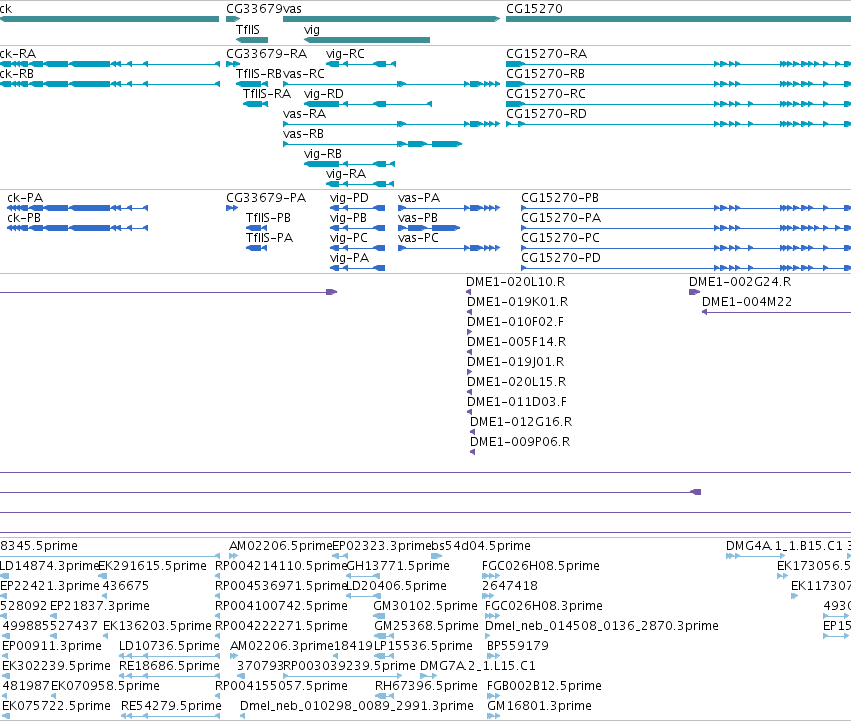Viewport: 851px width, 721px height.
Task: Select the DME1-005F14.R clone label
Action: [517, 342]
